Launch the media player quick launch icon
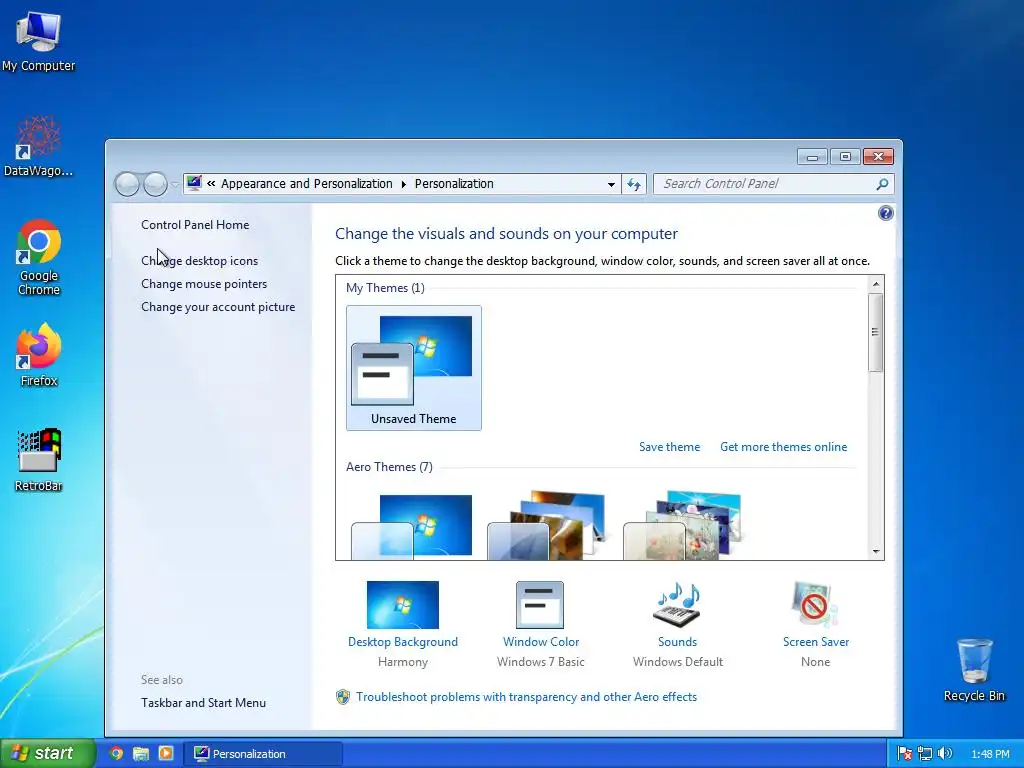This screenshot has height=768, width=1024. pyautogui.click(x=166, y=754)
